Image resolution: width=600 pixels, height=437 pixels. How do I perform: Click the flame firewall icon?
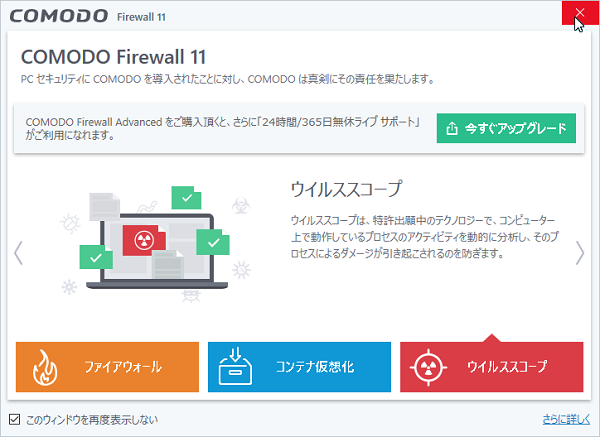[45, 367]
